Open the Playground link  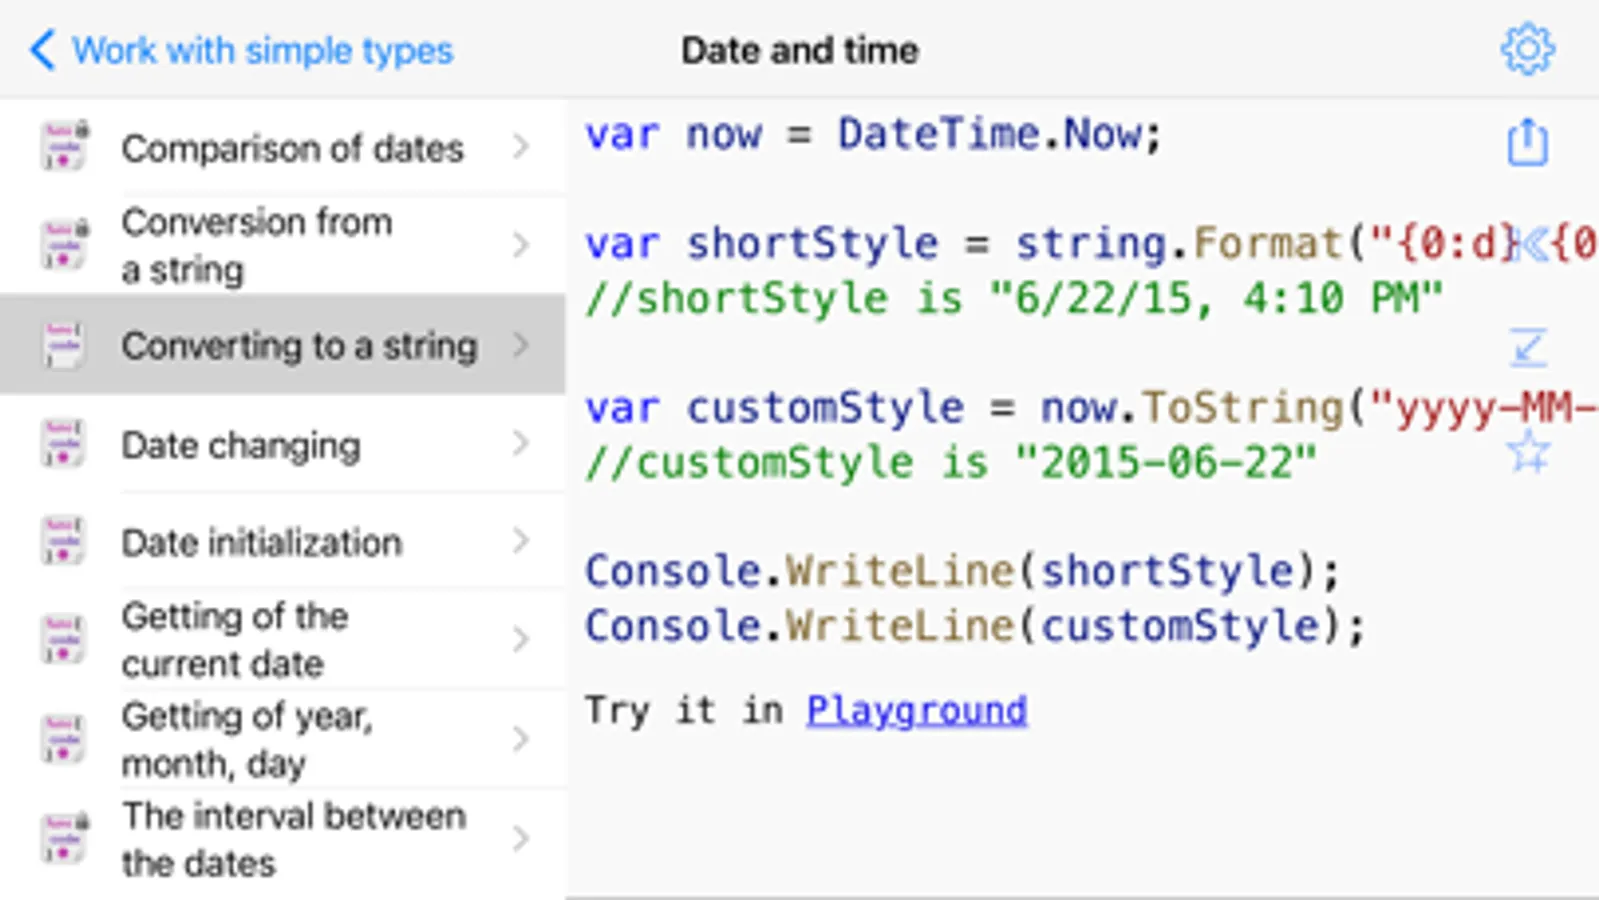click(x=916, y=710)
